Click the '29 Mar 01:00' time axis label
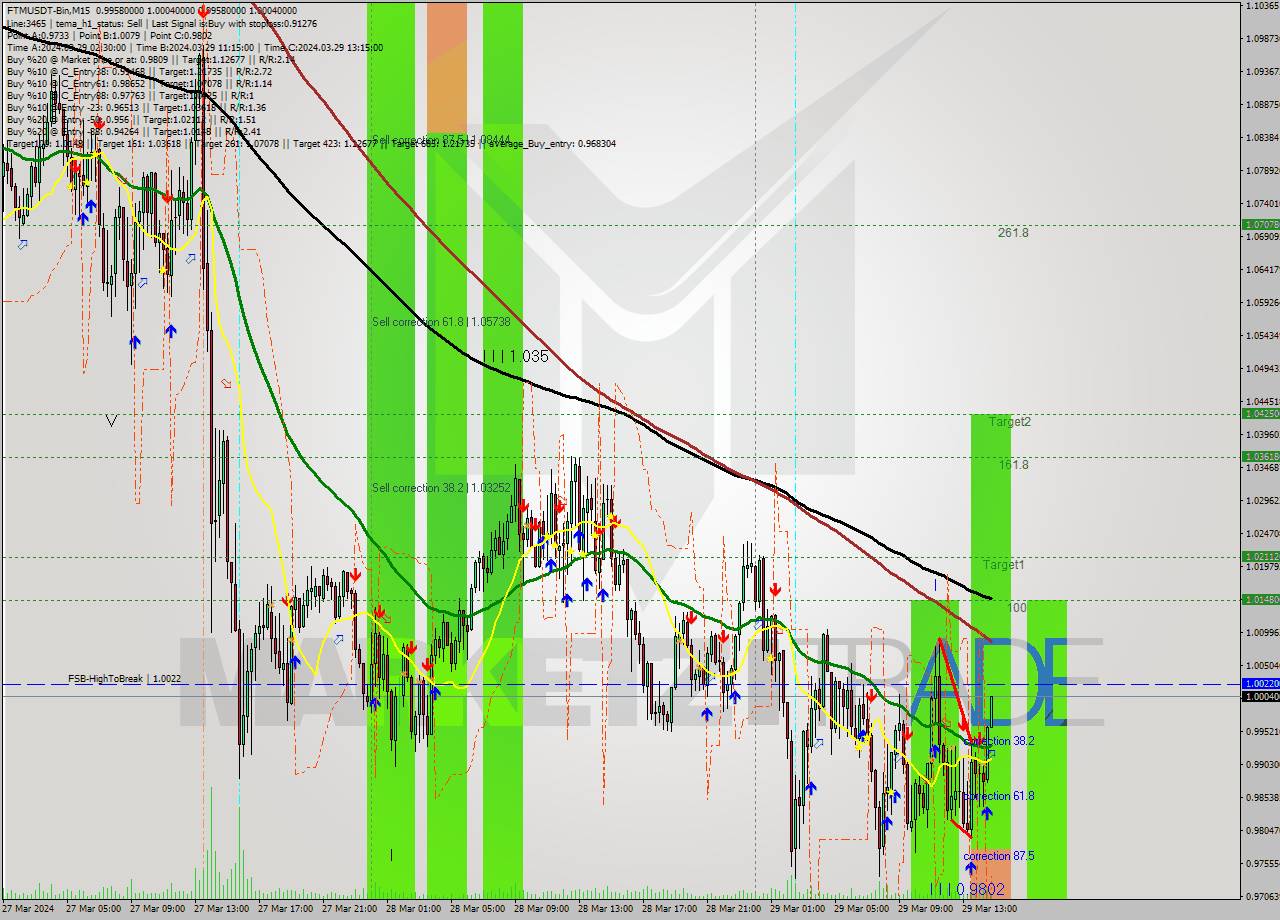The height and width of the screenshot is (920, 1280). pos(798,909)
